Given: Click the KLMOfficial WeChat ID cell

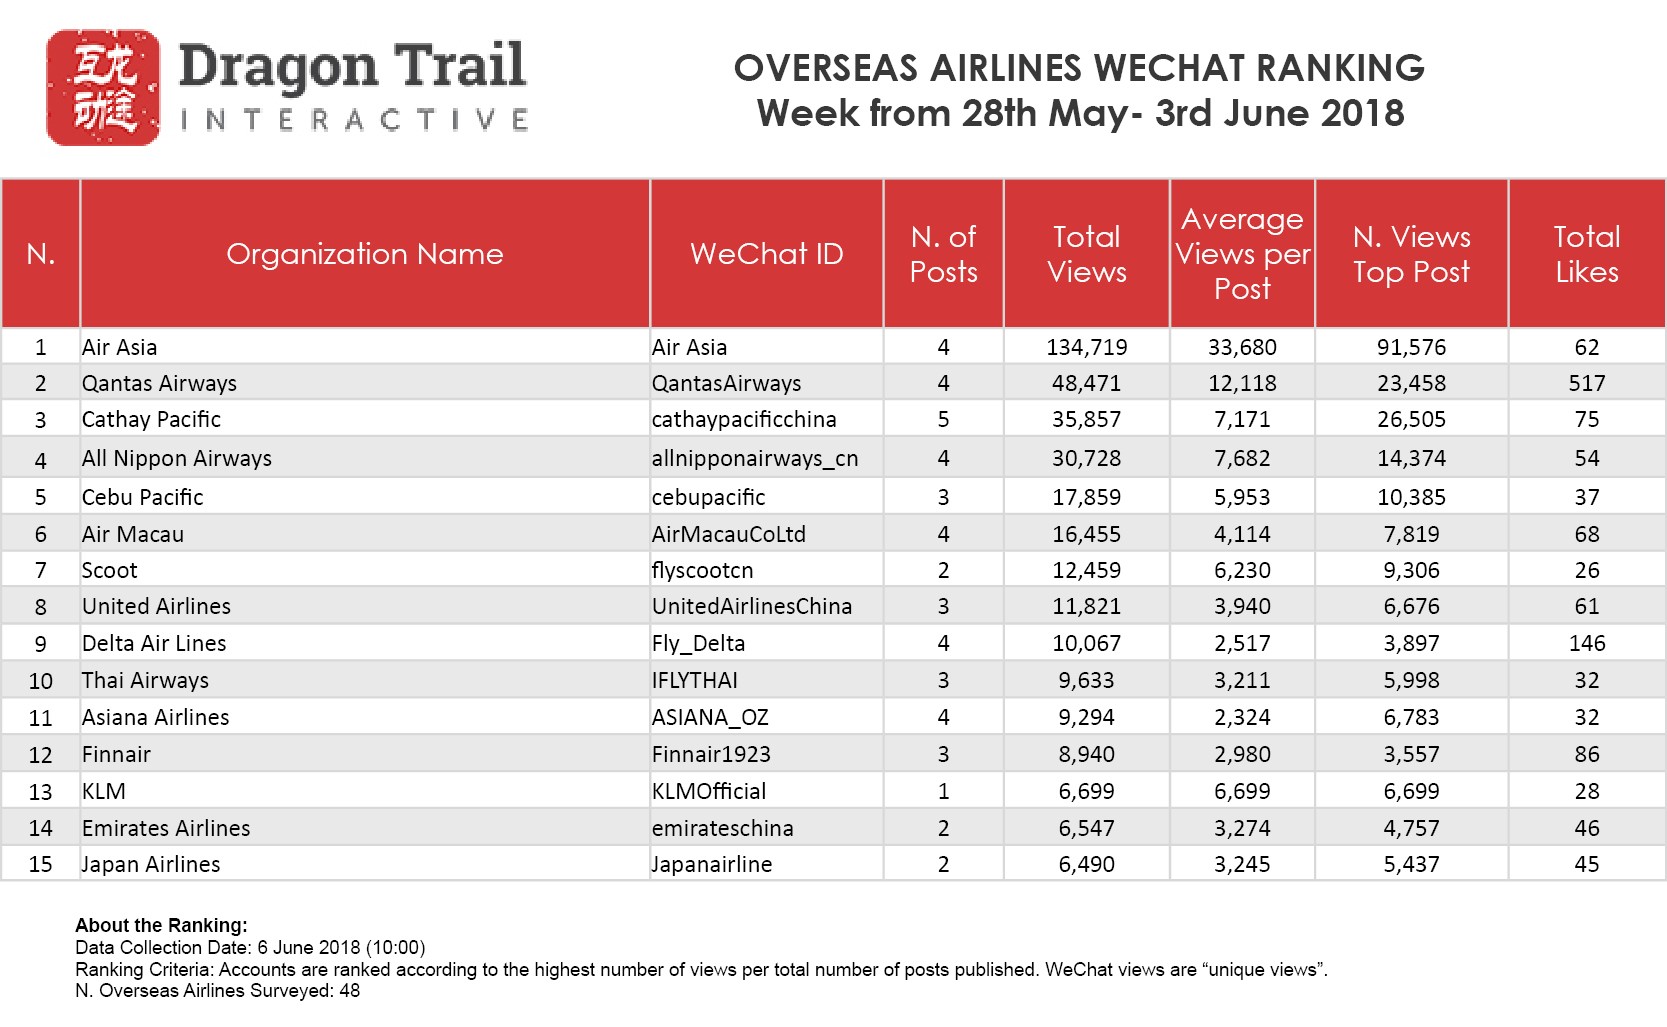Looking at the screenshot, I should click(709, 791).
